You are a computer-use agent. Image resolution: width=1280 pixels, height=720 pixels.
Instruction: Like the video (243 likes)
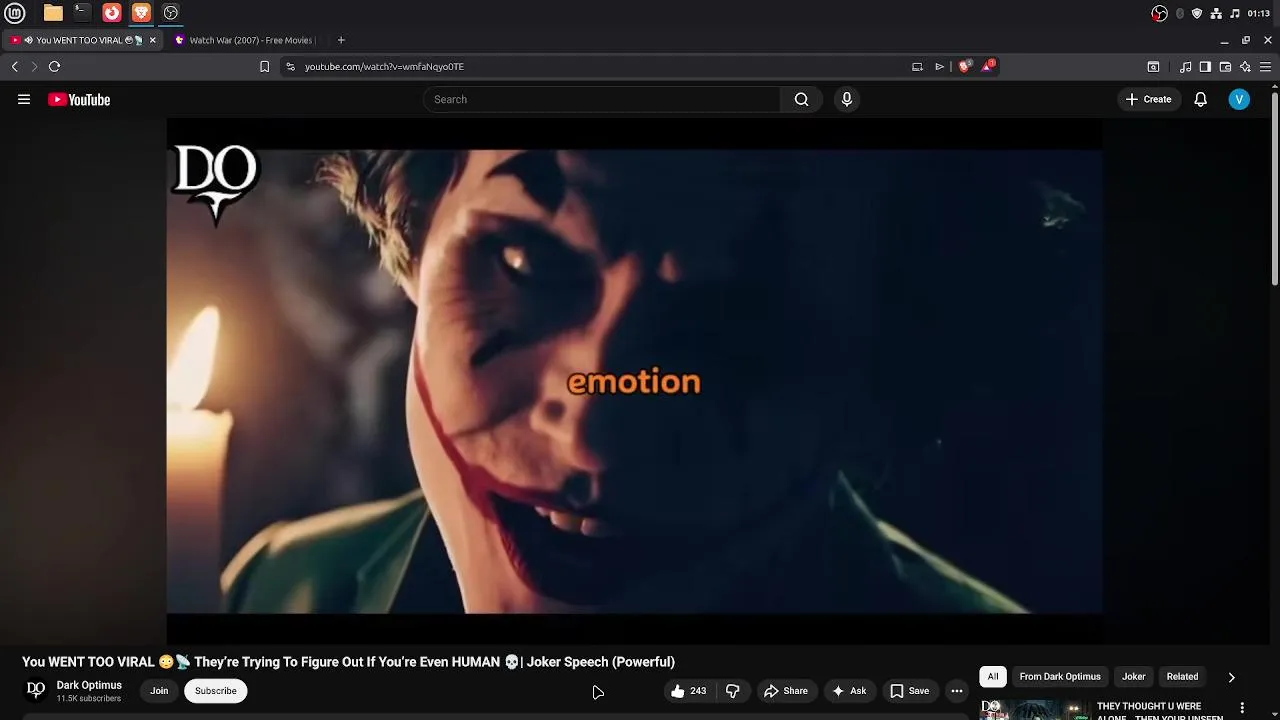[x=689, y=691]
